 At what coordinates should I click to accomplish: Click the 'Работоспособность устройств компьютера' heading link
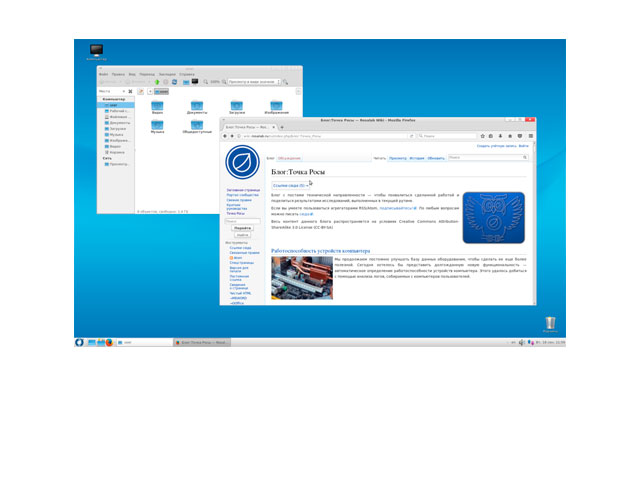(x=320, y=250)
